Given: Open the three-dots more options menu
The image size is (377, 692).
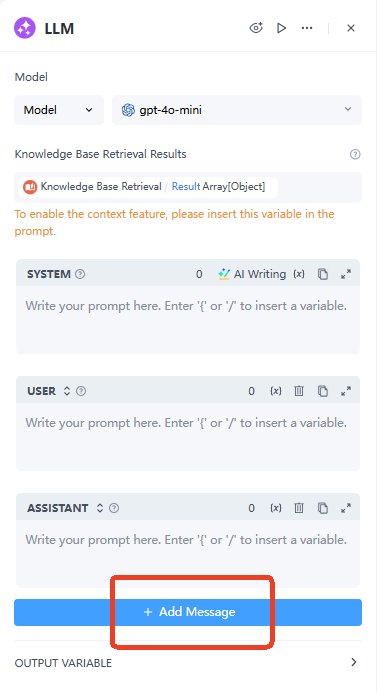Looking at the screenshot, I should (307, 28).
